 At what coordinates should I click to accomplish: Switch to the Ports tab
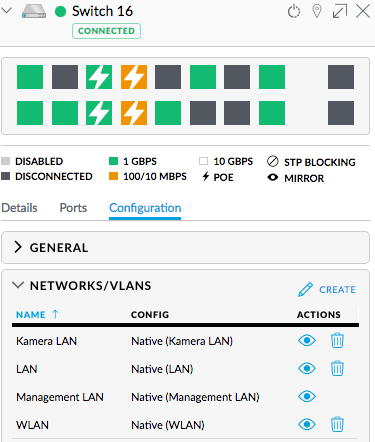click(73, 208)
